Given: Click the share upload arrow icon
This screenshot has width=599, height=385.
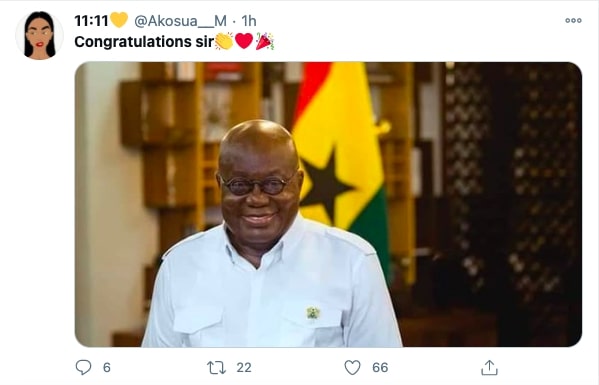Looking at the screenshot, I should coord(489,367).
